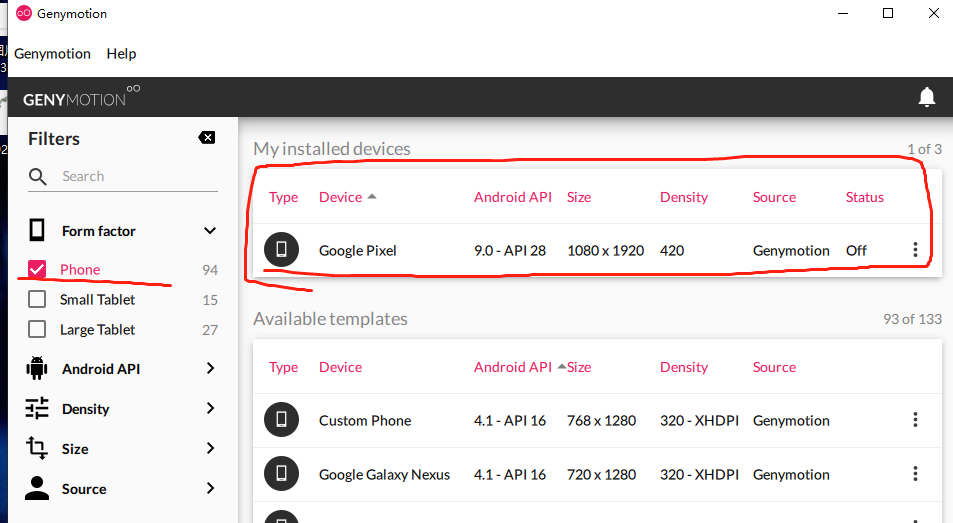Image resolution: width=953 pixels, height=523 pixels.
Task: Click the Small Tablet filter label
Action: click(97, 299)
